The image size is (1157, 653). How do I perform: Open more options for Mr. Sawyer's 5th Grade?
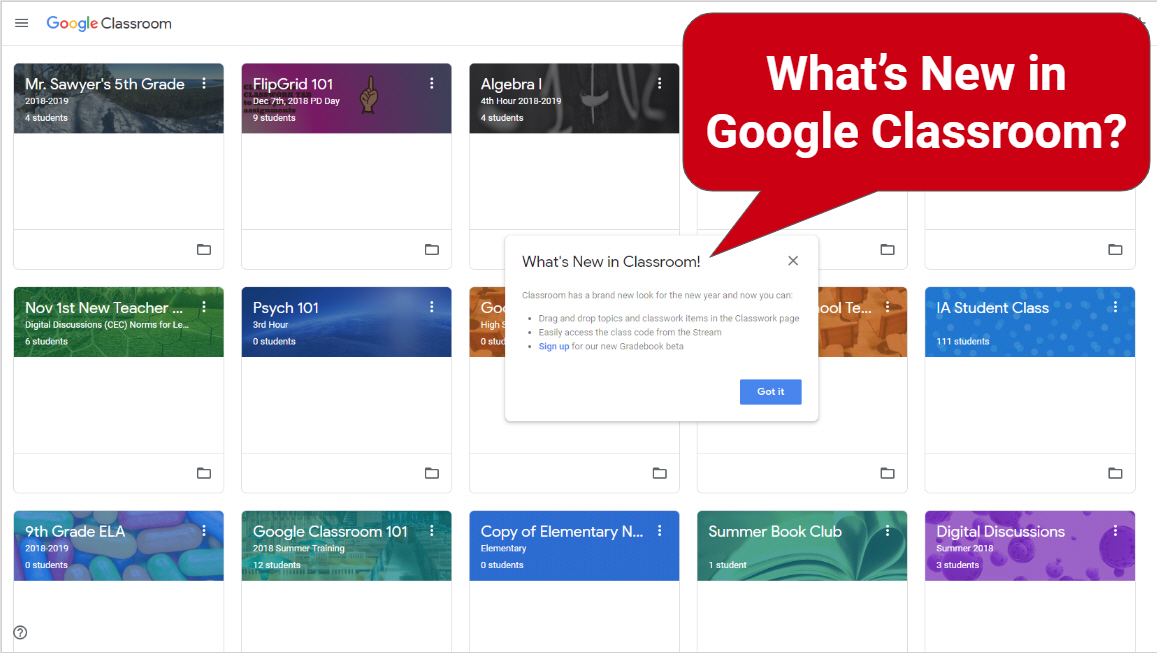204,84
